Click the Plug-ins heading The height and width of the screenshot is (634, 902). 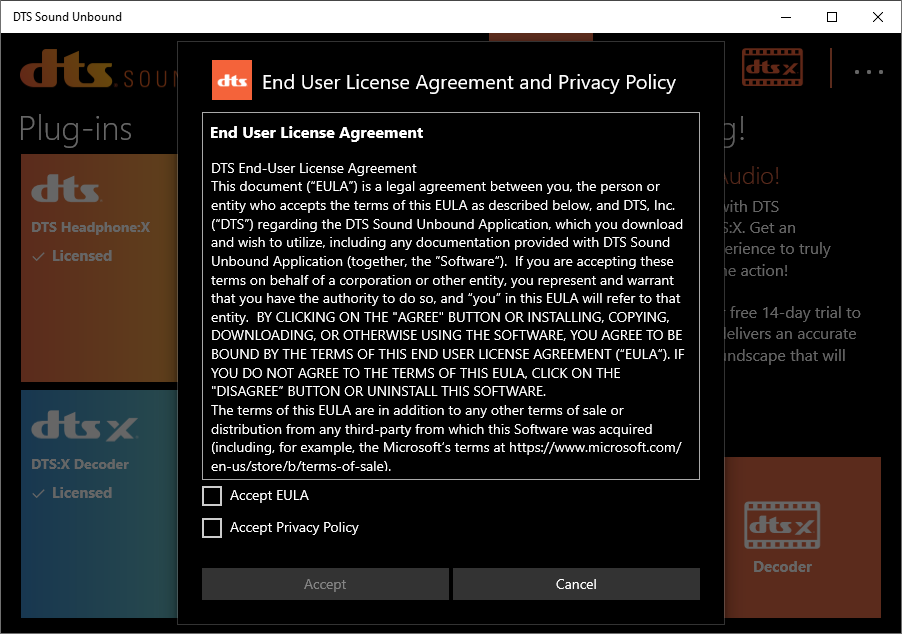75,129
